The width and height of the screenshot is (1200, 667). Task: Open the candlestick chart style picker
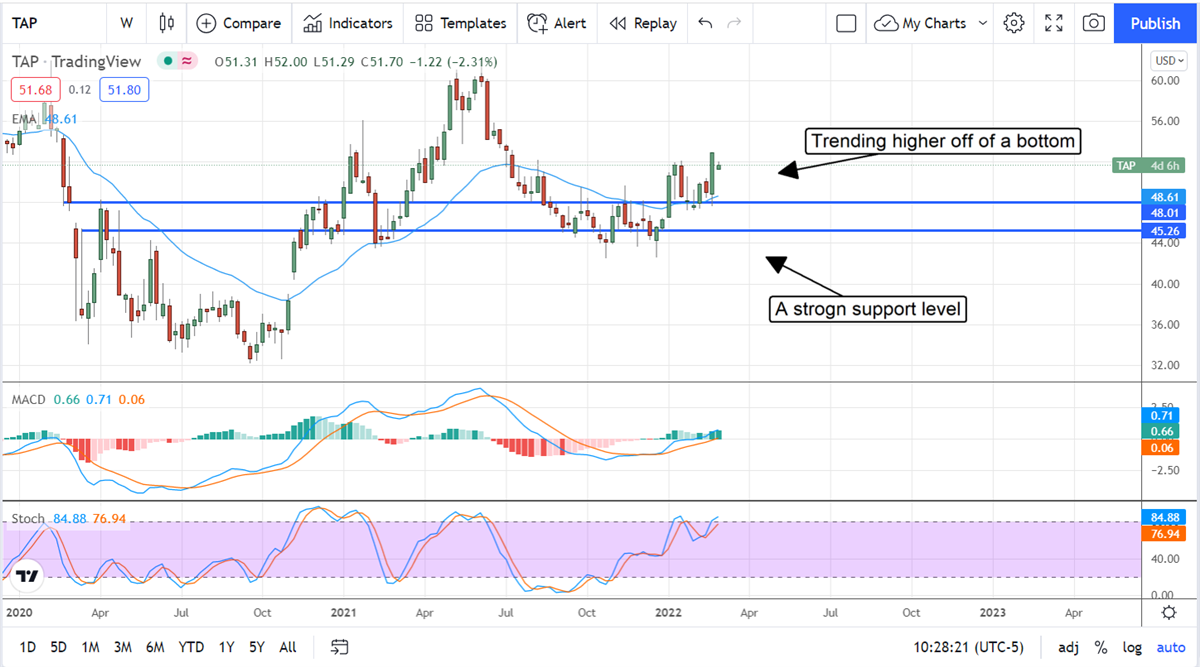[166, 22]
